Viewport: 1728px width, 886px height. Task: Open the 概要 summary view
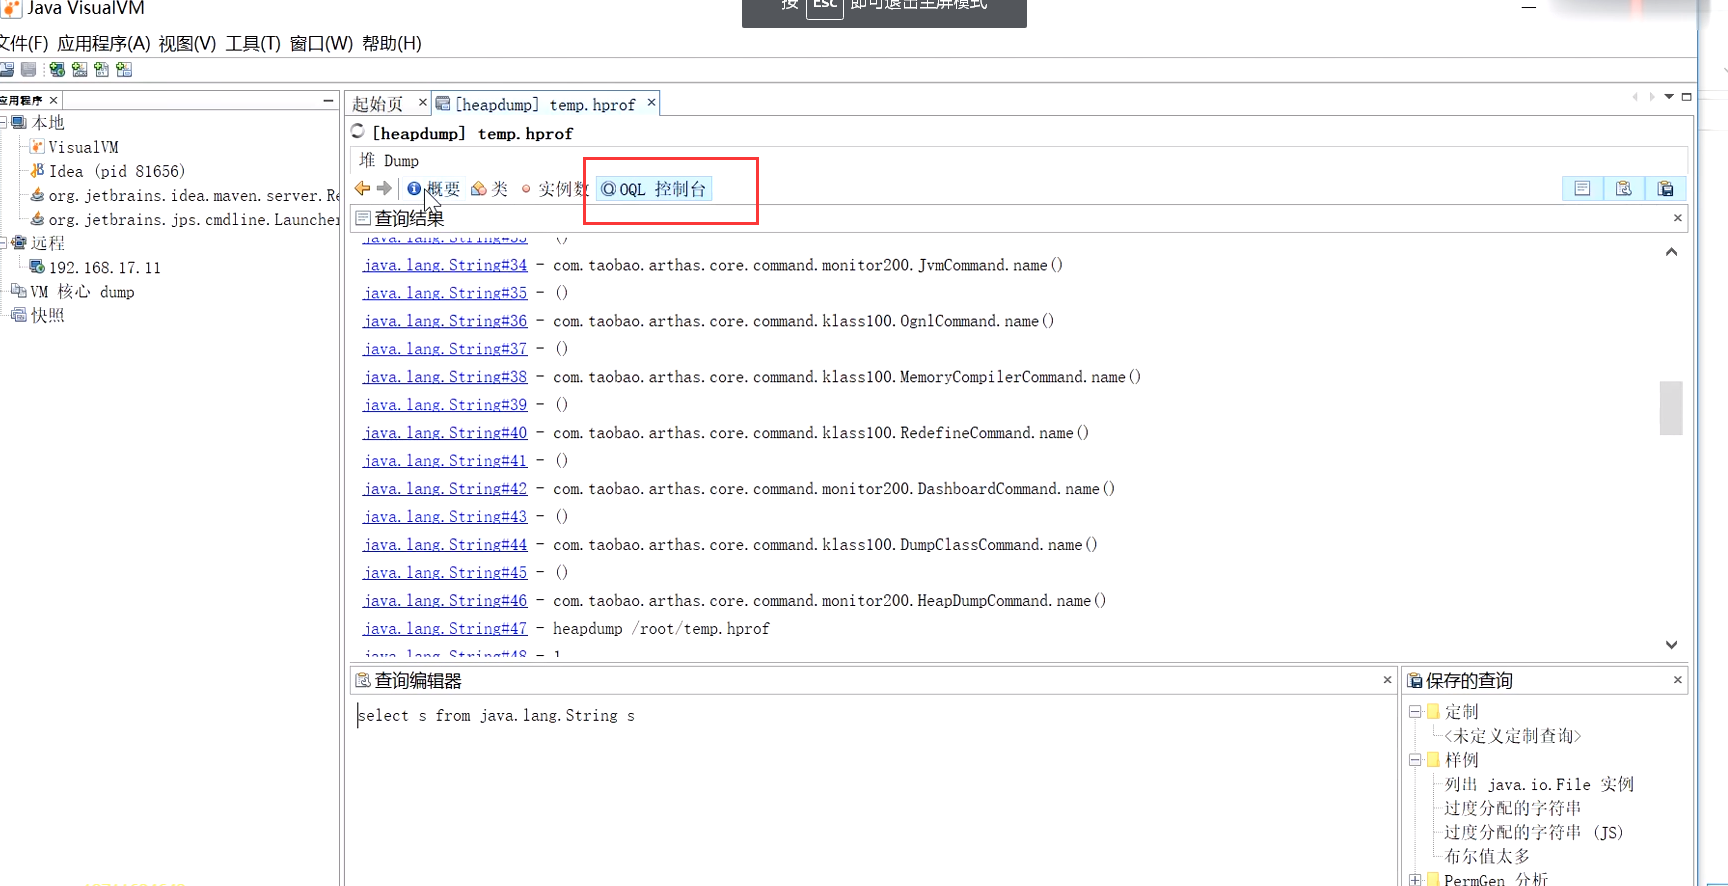click(x=434, y=188)
